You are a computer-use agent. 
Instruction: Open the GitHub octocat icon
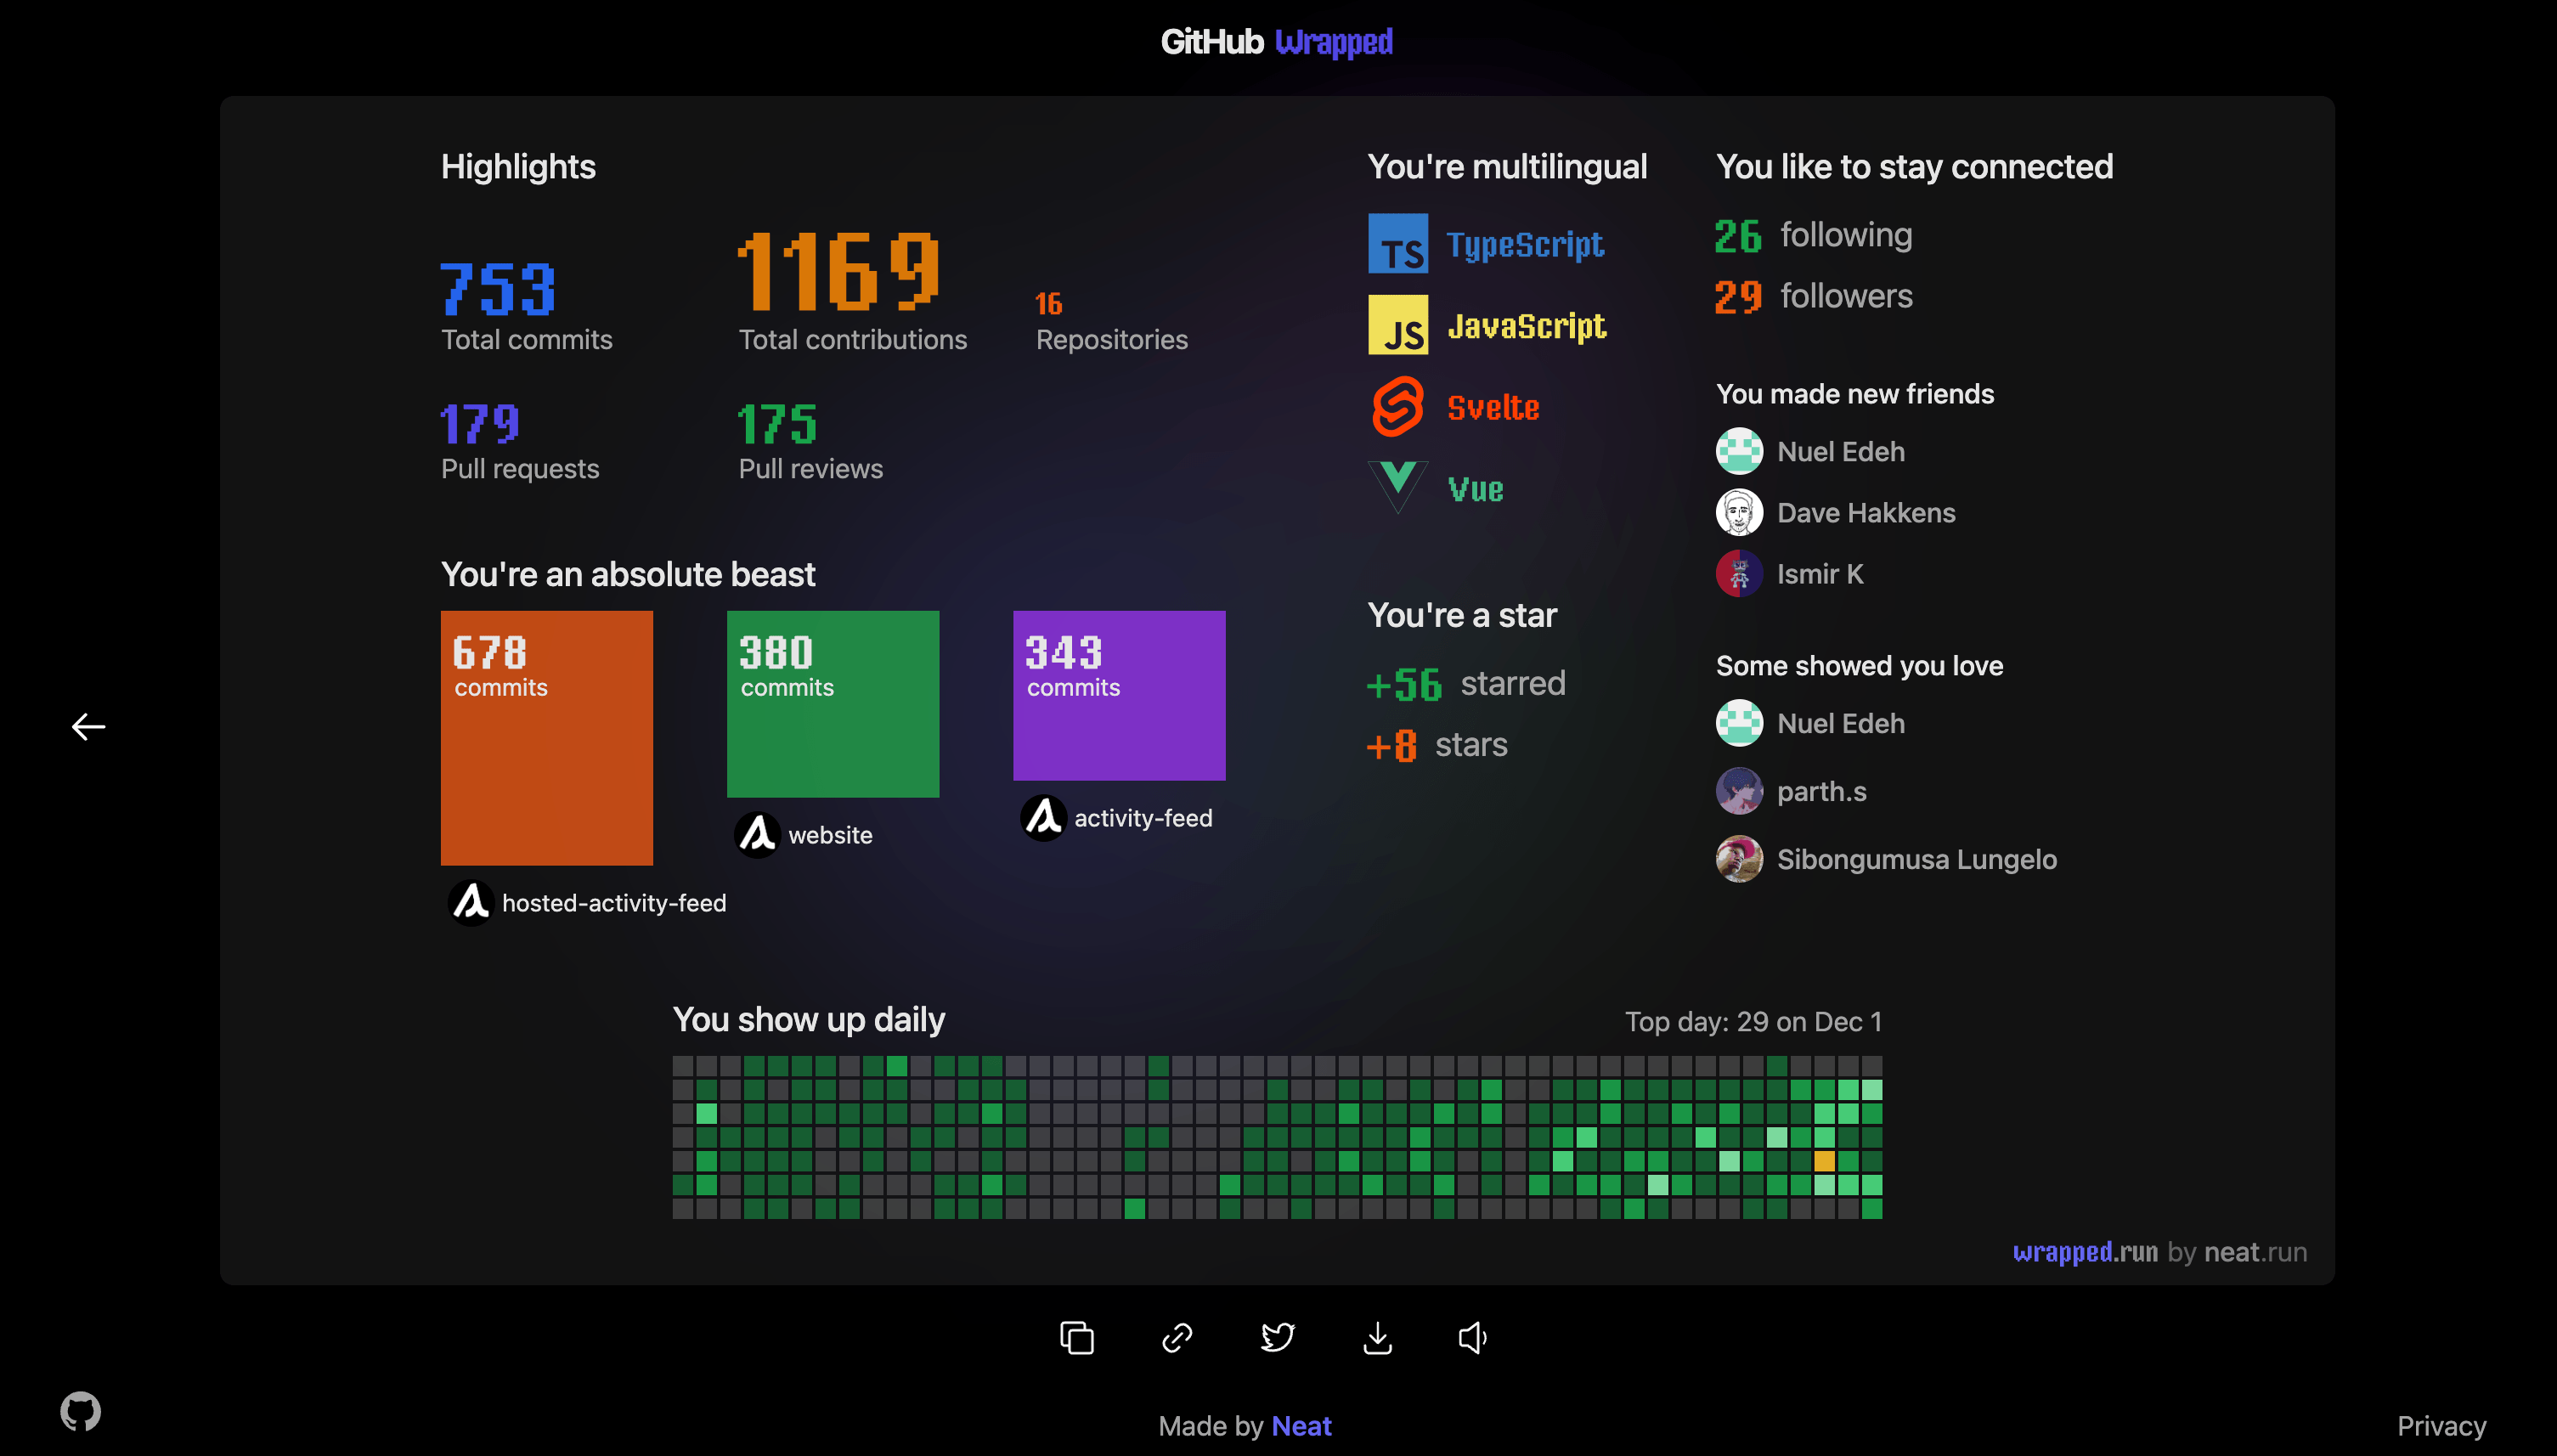(80, 1412)
